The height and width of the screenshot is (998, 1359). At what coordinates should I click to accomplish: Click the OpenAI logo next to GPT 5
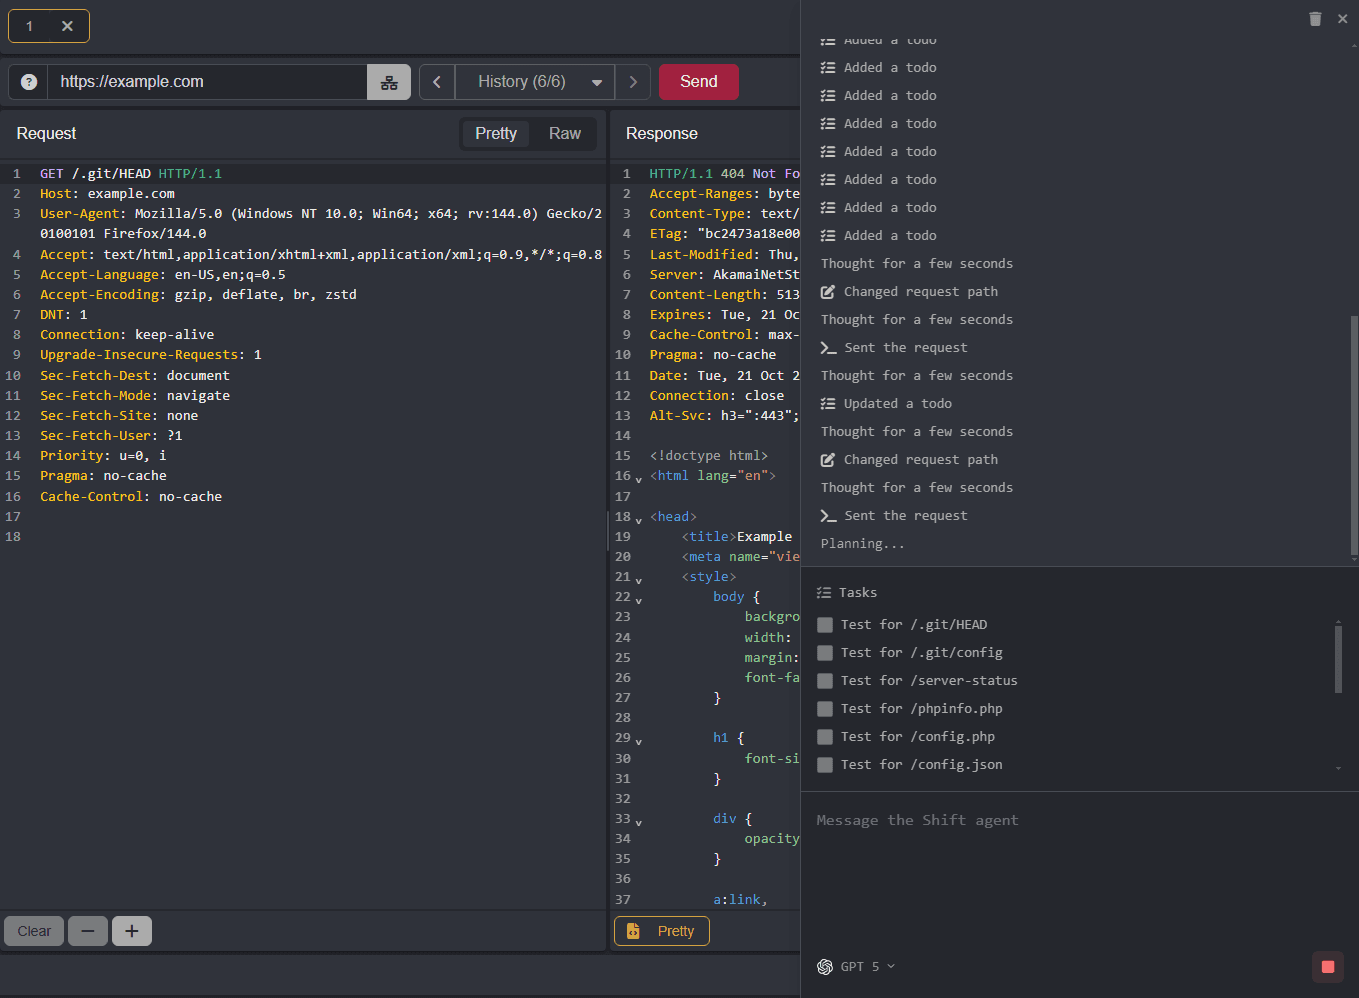(x=825, y=966)
